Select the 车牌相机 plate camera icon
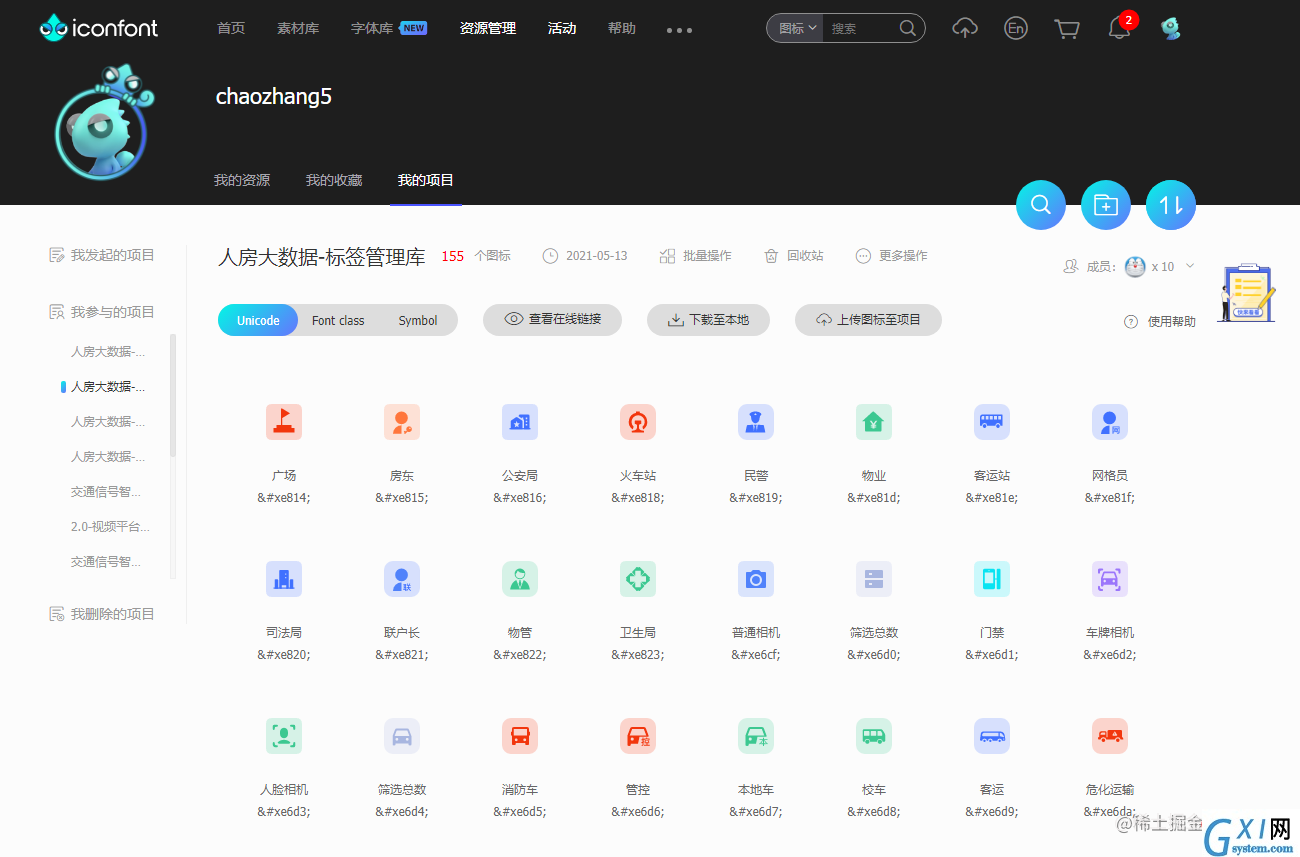 (x=1110, y=579)
